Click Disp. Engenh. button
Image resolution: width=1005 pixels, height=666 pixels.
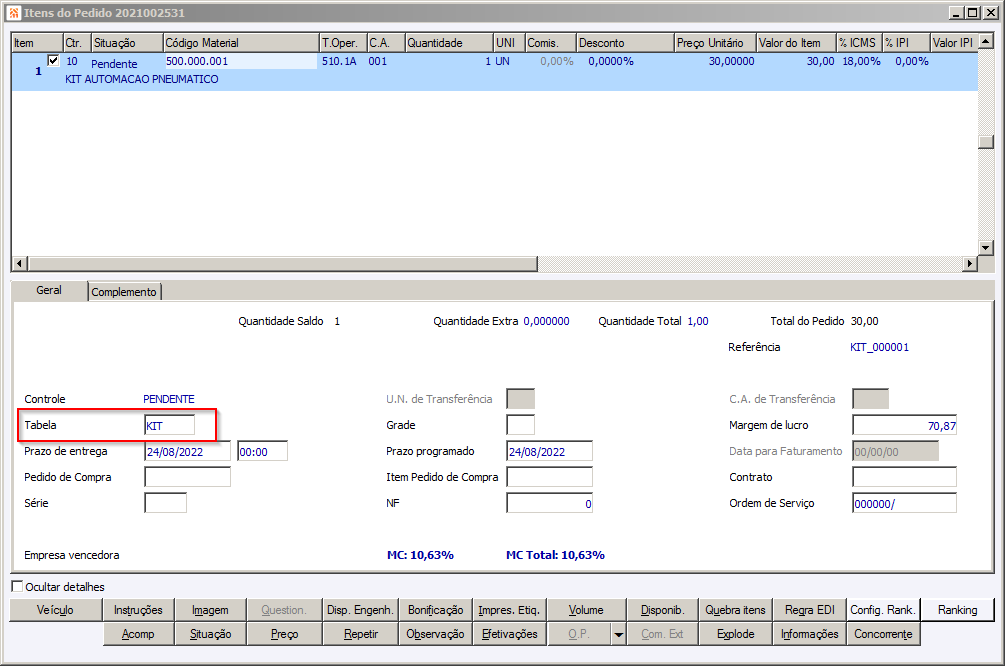[360, 610]
